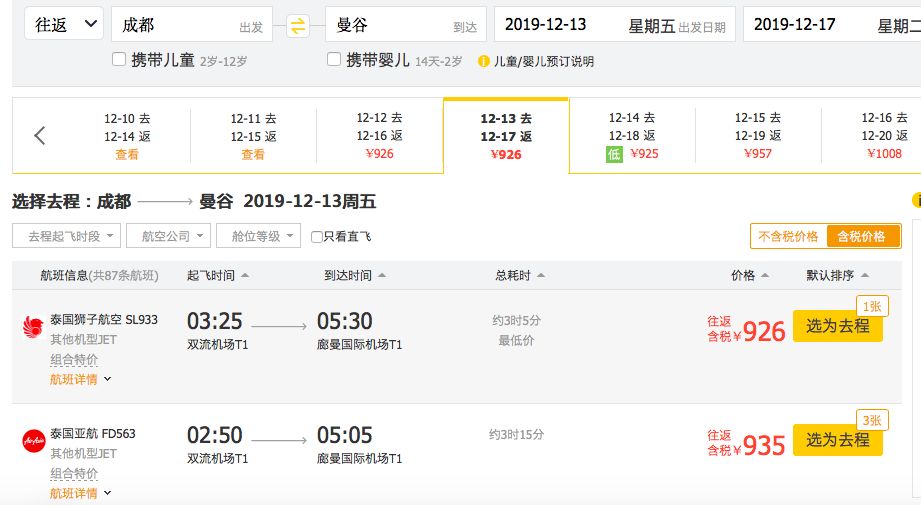The height and width of the screenshot is (505, 921).
Task: Go to previous dates arrow
Action: (x=40, y=136)
